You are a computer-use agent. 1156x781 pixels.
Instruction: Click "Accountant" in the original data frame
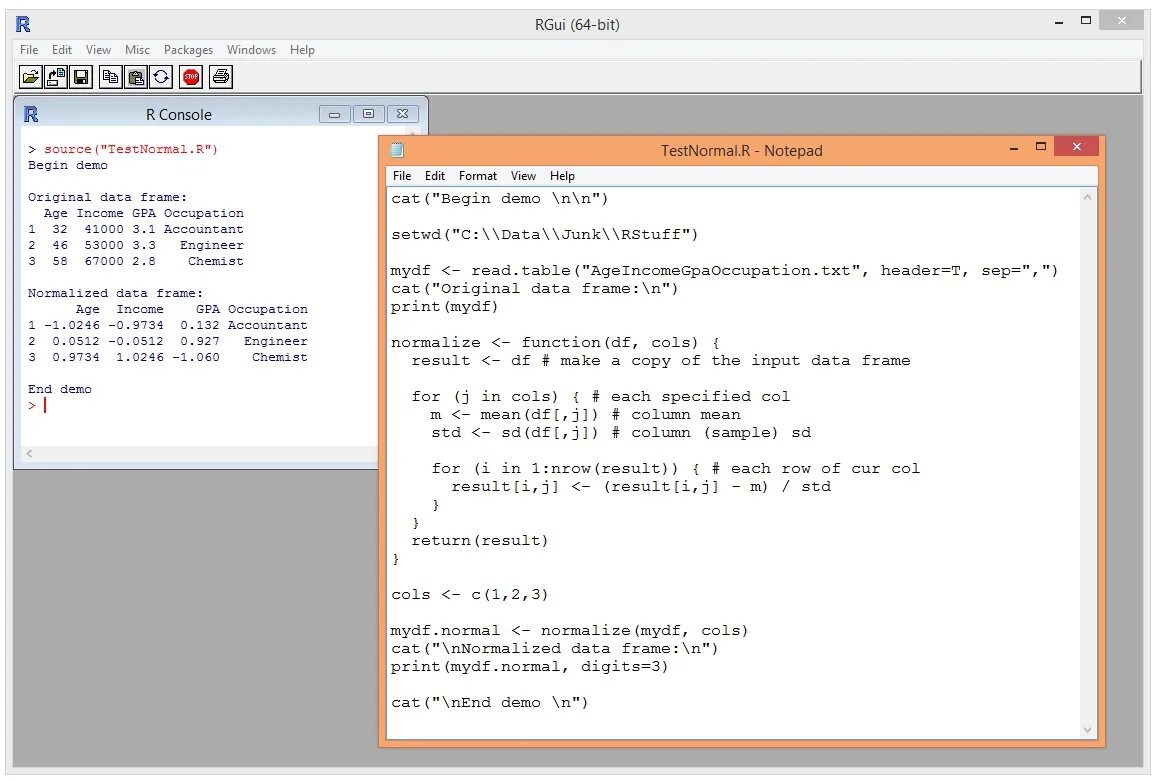tap(203, 229)
